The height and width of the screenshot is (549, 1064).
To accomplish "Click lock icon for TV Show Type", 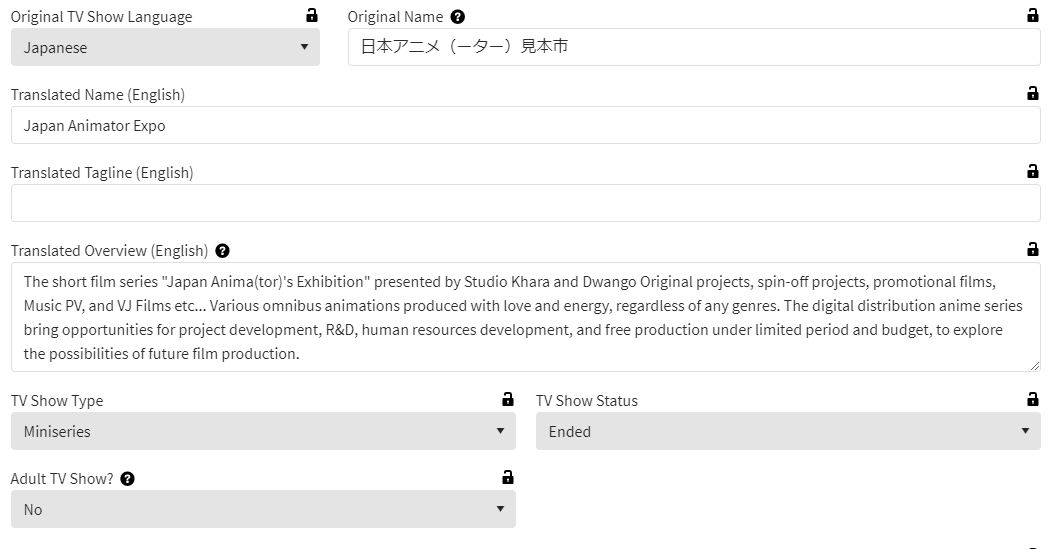I will pos(508,400).
